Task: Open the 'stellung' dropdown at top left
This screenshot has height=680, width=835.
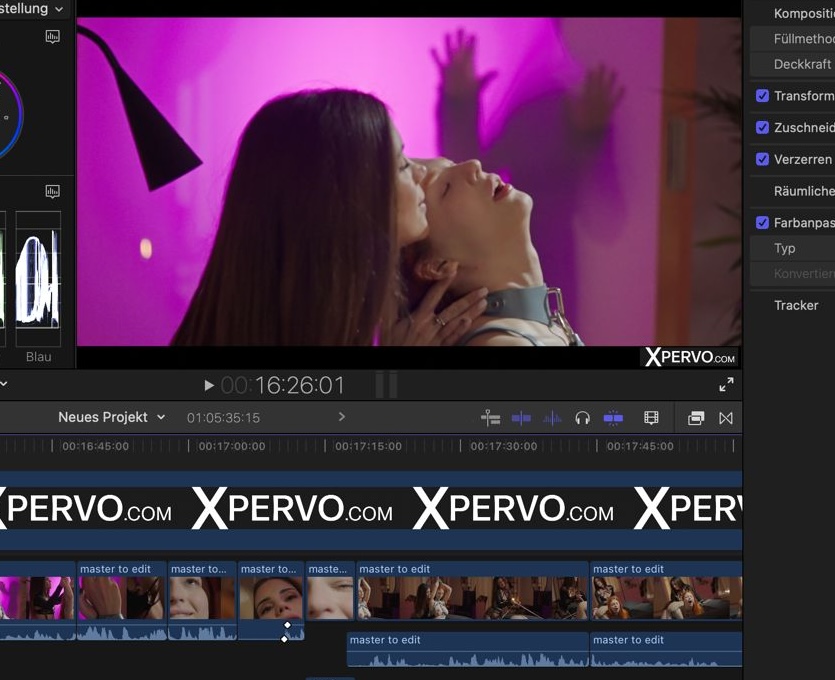Action: [x=31, y=9]
